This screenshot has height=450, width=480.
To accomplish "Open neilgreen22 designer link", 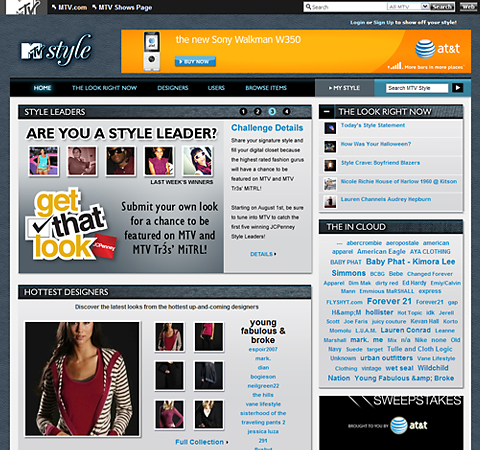I will (263, 386).
